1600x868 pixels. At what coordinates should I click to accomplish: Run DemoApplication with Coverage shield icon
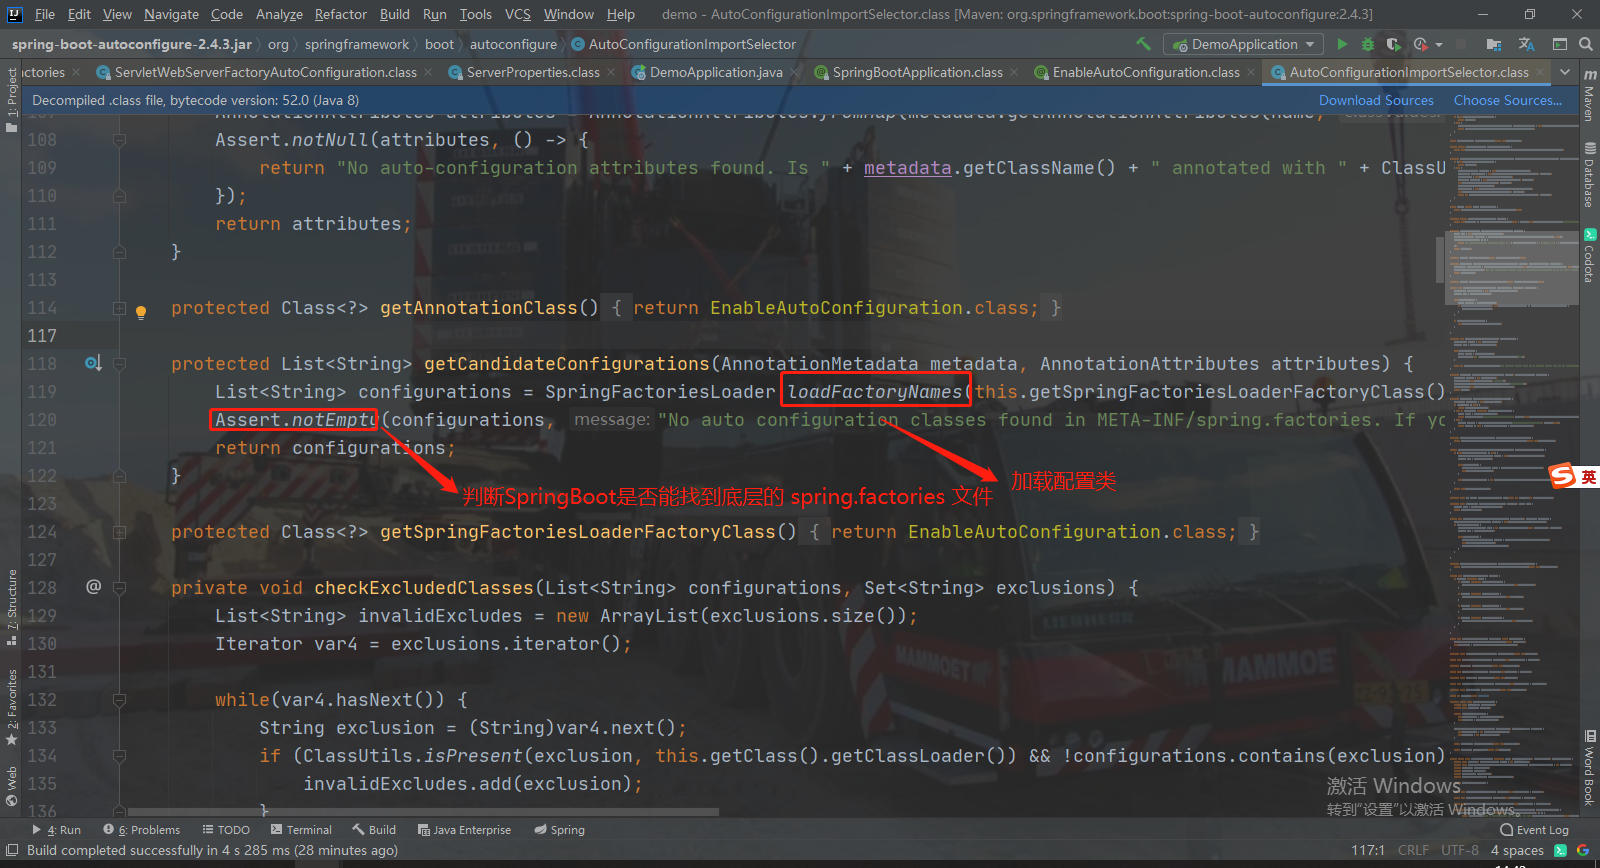1393,44
